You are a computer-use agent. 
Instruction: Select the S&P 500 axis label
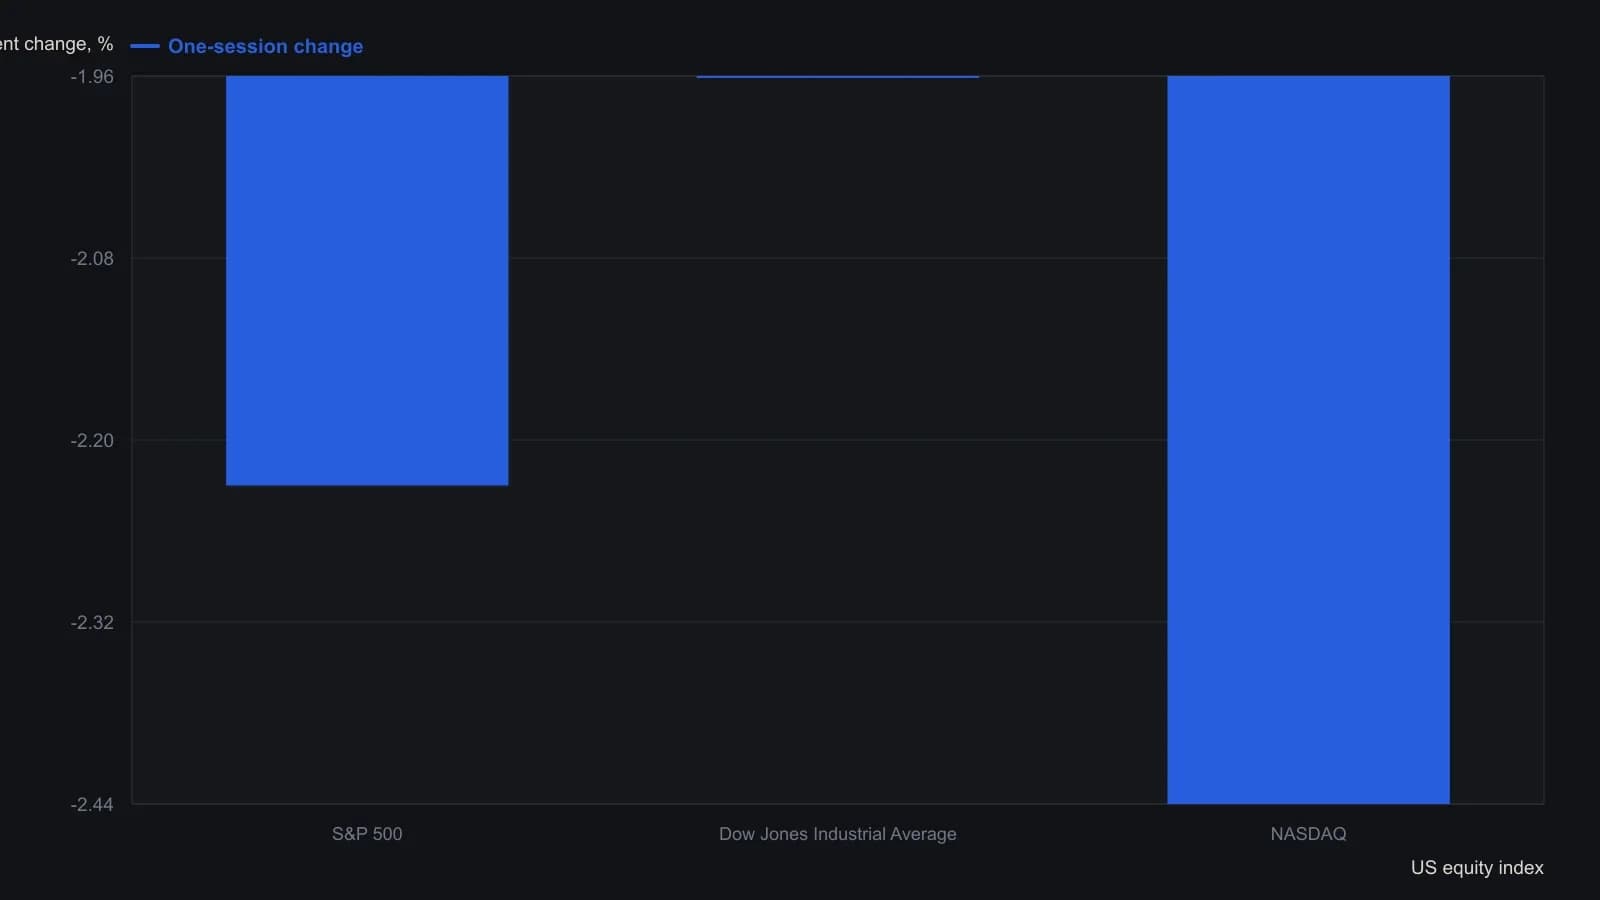click(x=367, y=834)
